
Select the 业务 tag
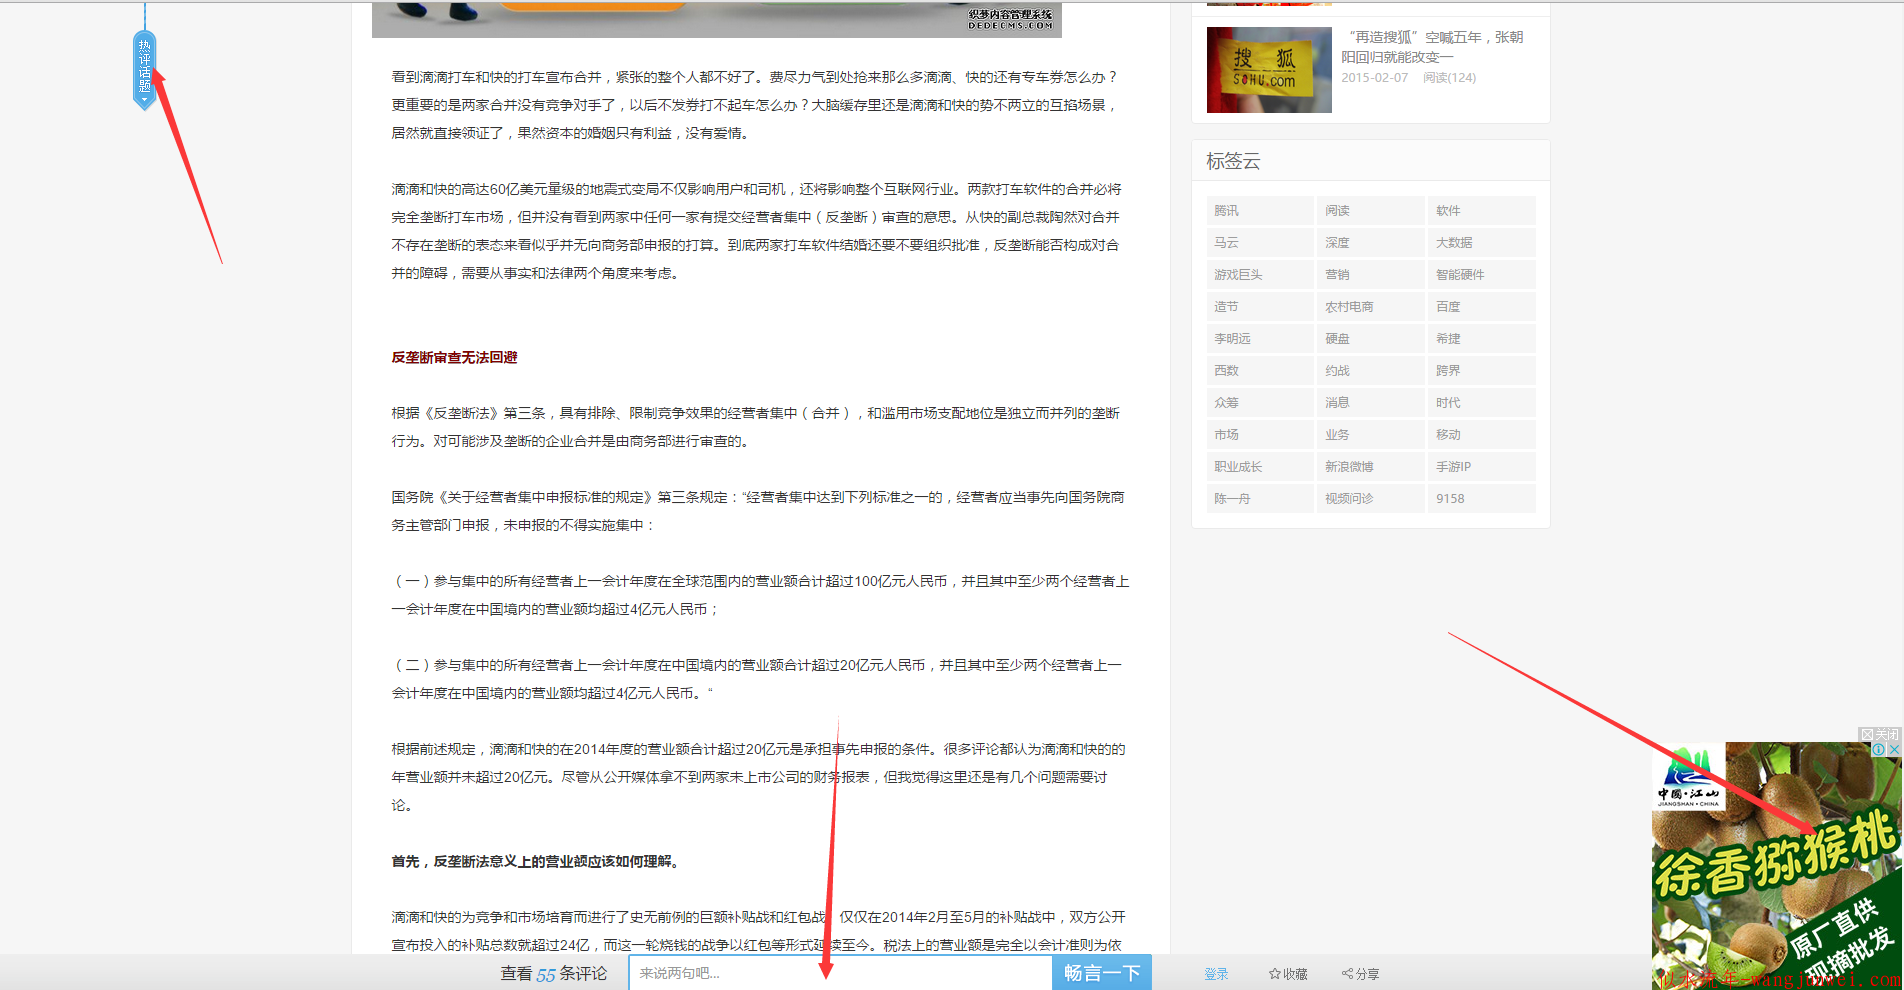click(x=1371, y=434)
